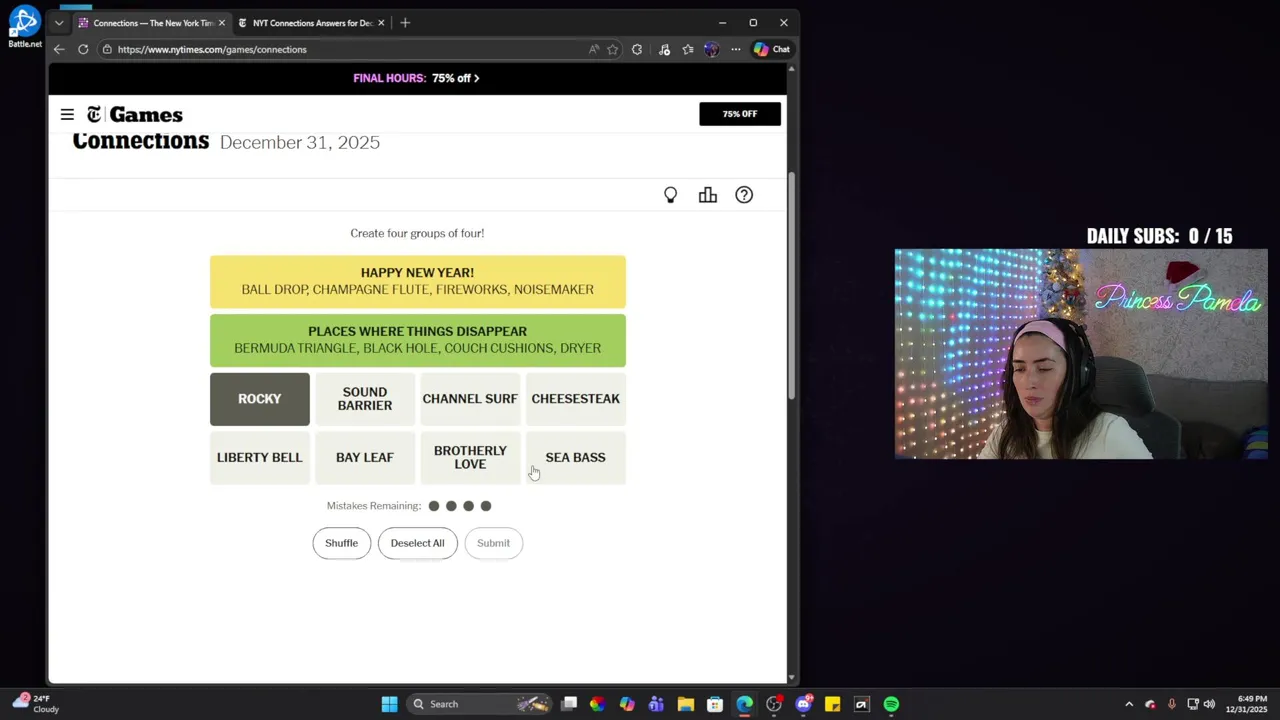This screenshot has width=1280, height=720.
Task: Open the volume speaker icon in system tray
Action: [1209, 704]
